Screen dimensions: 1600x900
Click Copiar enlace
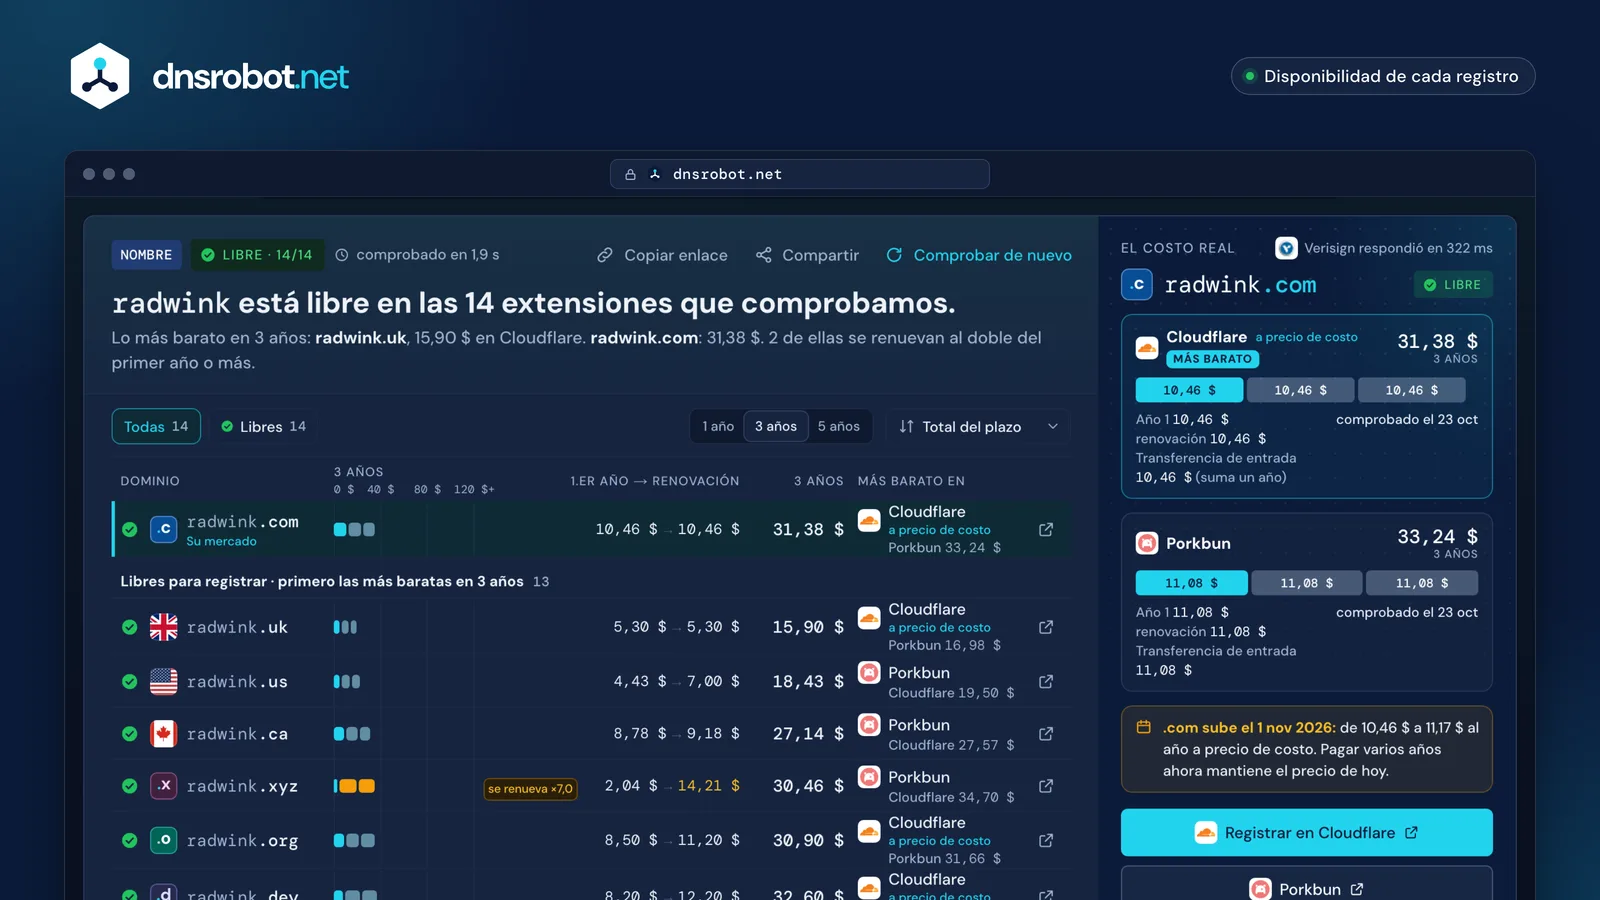click(662, 255)
